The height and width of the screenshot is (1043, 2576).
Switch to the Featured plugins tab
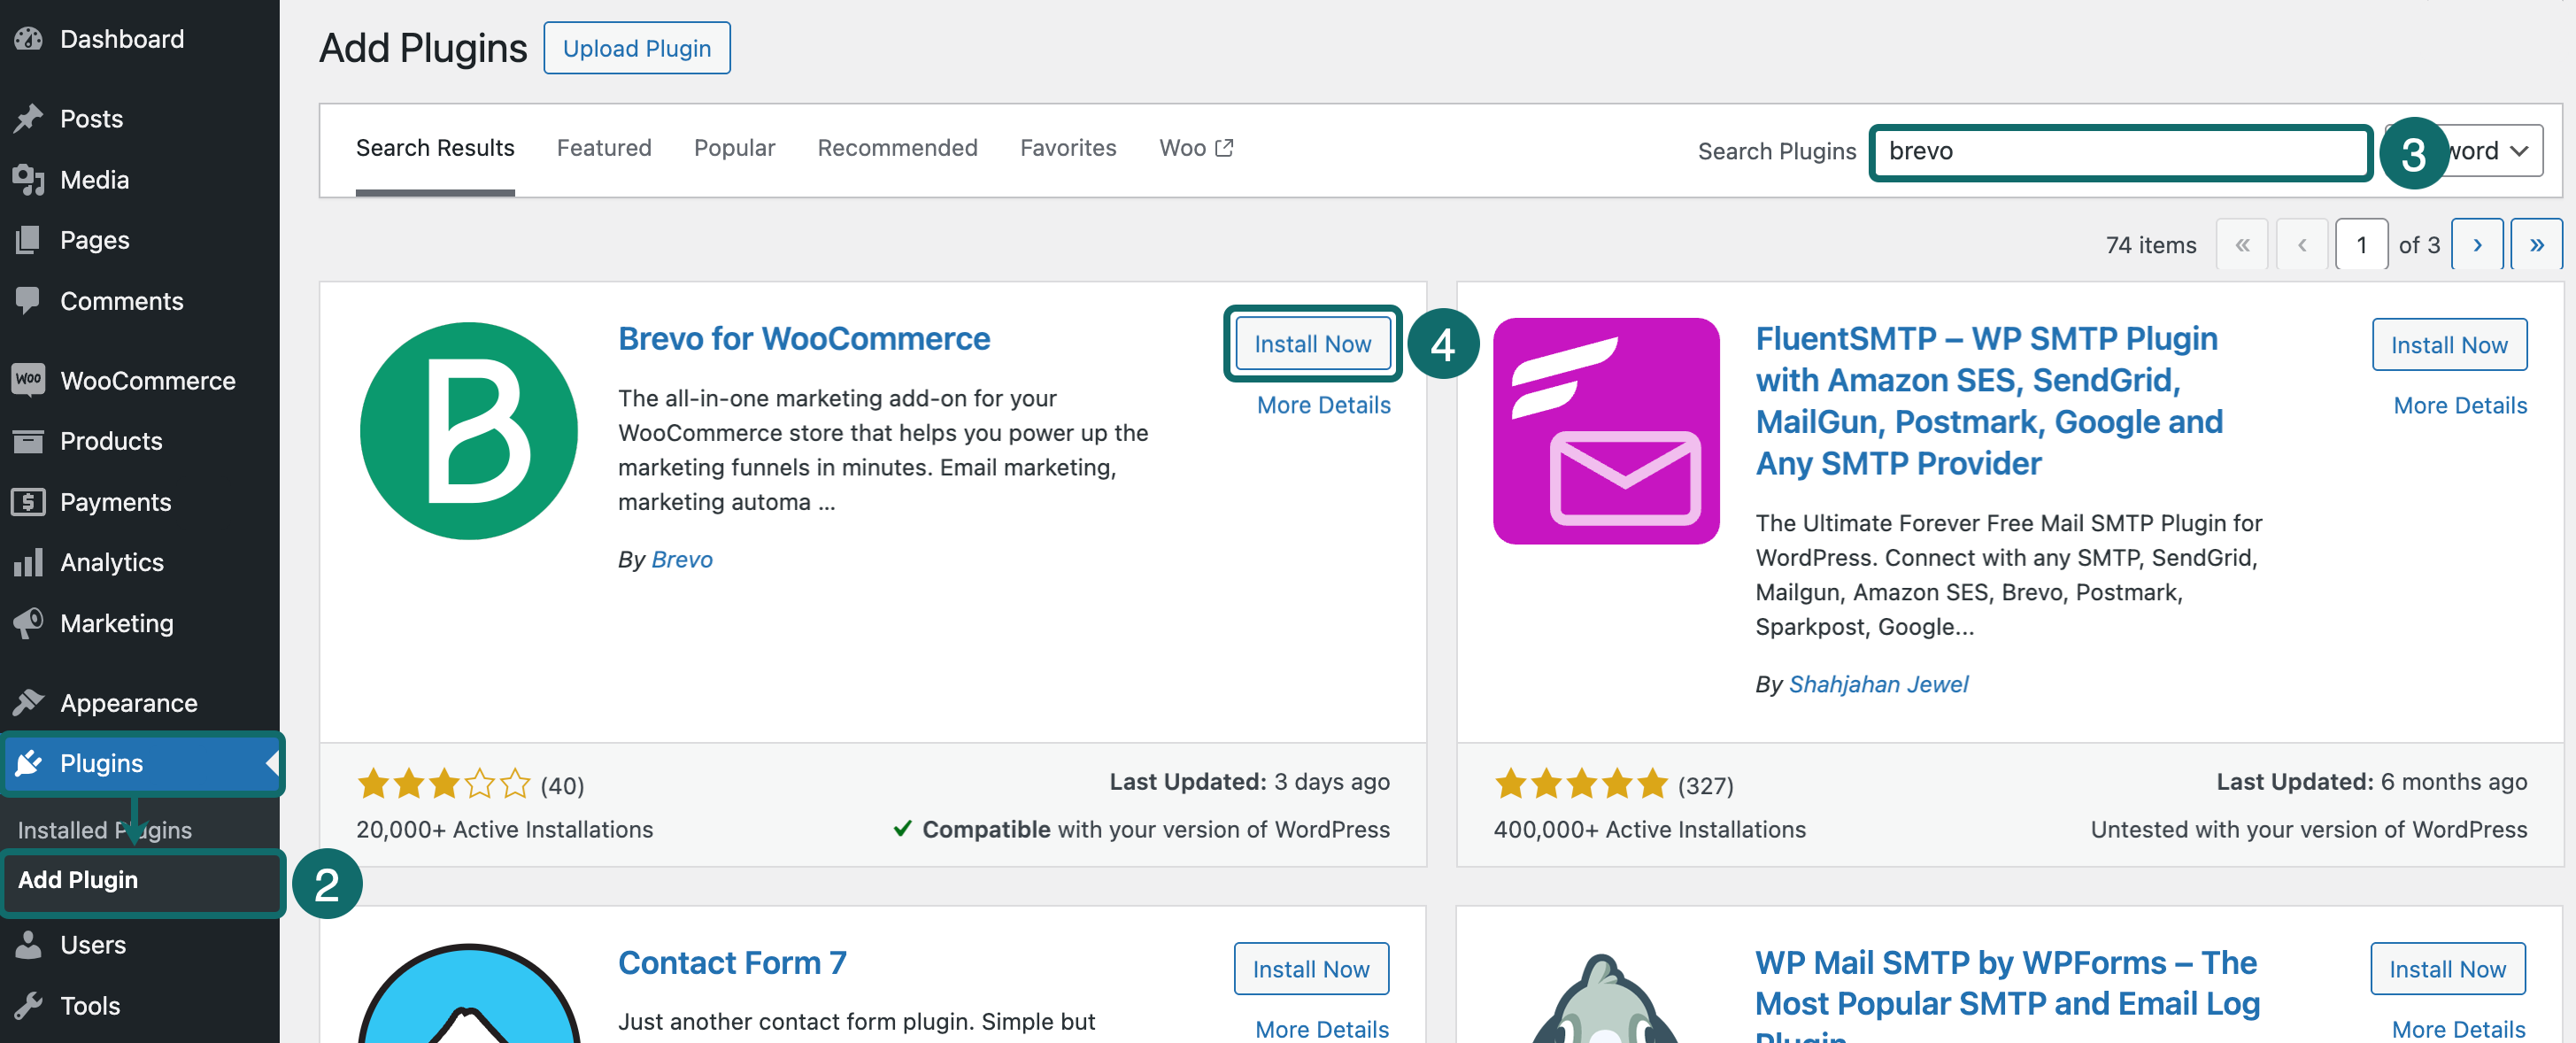coord(603,147)
